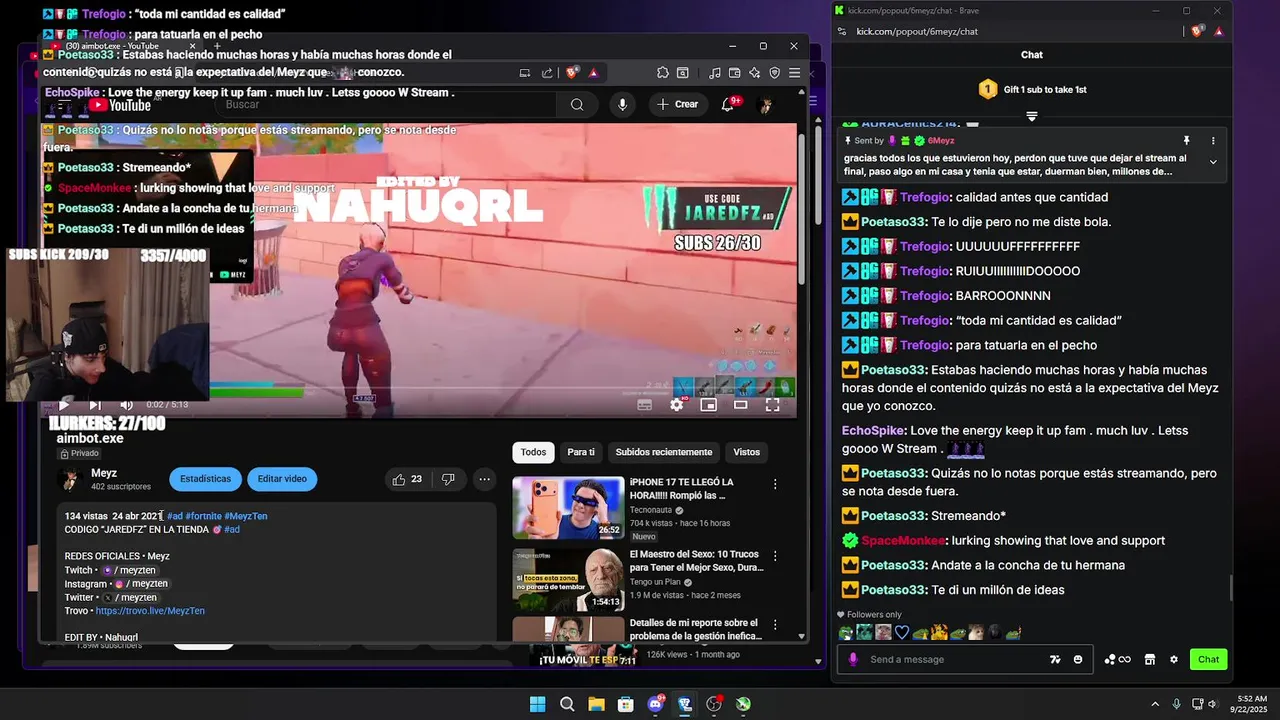The width and height of the screenshot is (1280, 720).
Task: Collapse the Kick chat leaderboard chevron
Action: 1032,117
